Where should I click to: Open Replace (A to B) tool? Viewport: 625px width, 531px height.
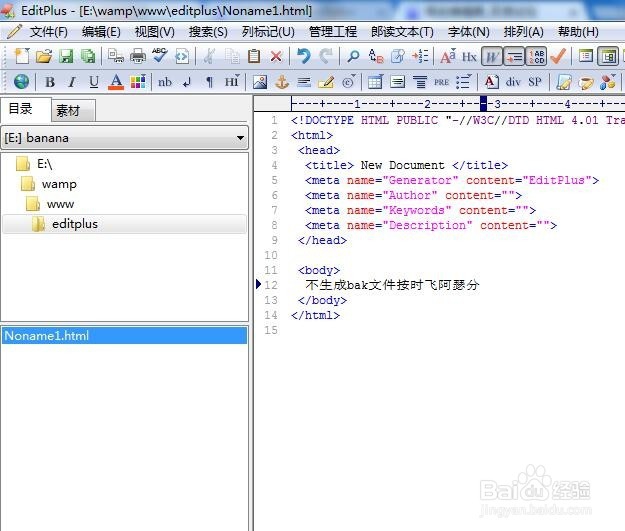(375, 56)
